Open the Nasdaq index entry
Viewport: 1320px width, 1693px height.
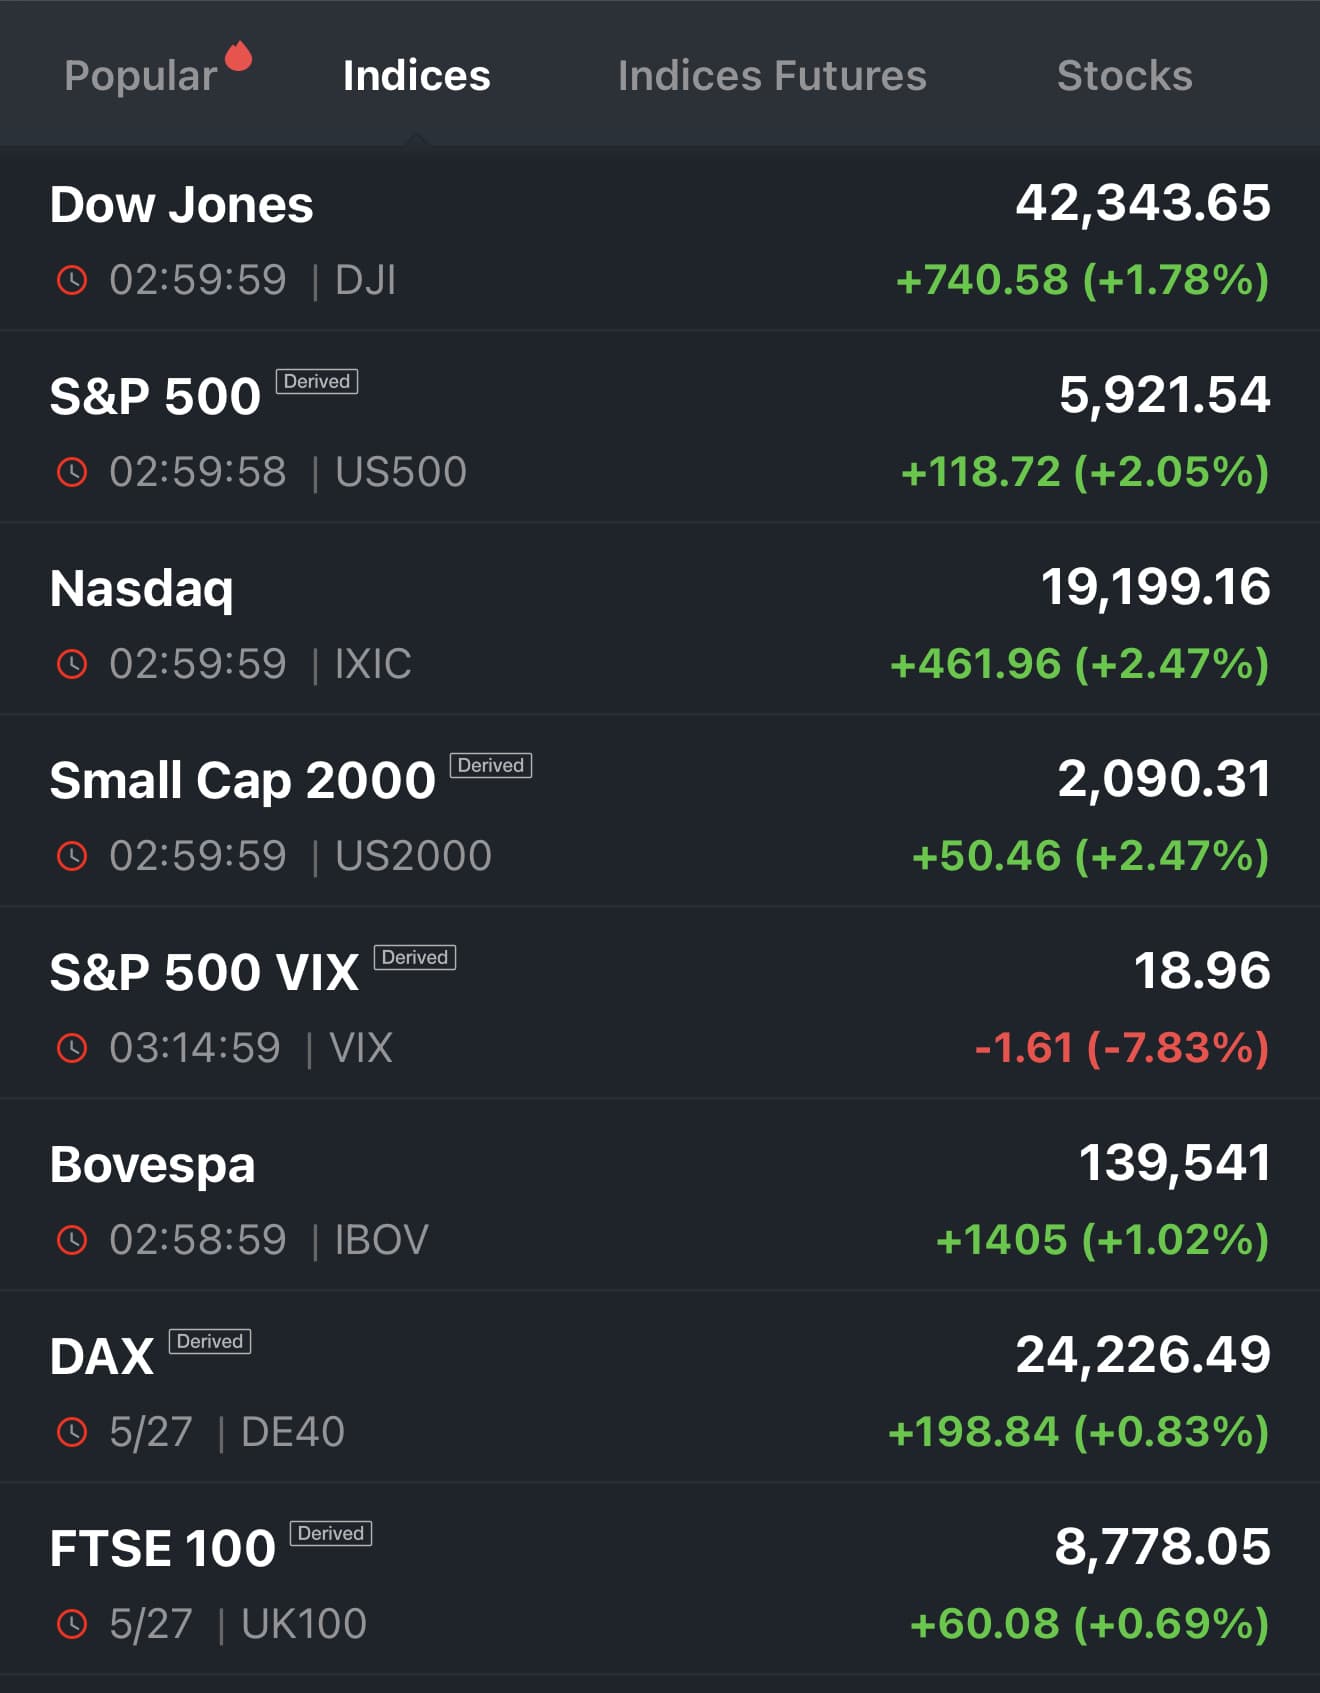pyautogui.click(x=142, y=588)
